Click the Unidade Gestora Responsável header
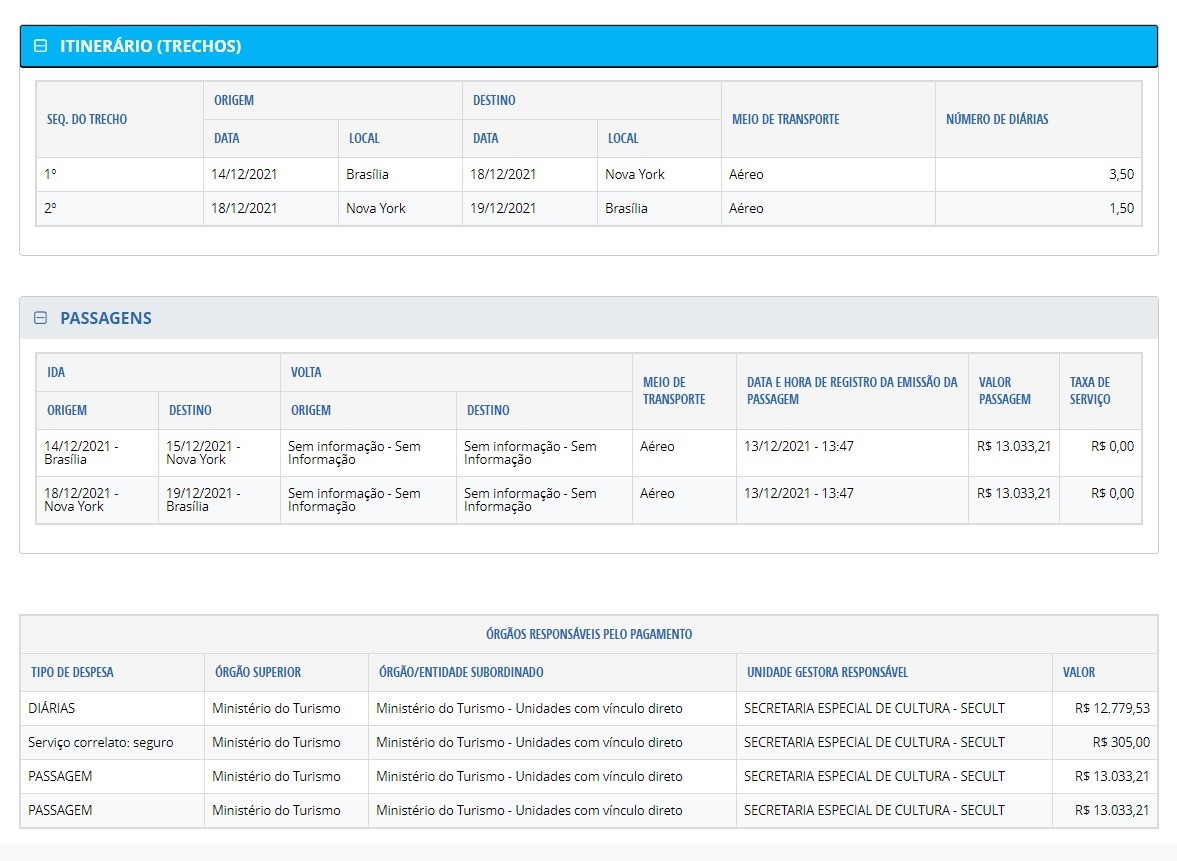This screenshot has width=1177, height=861. point(827,672)
